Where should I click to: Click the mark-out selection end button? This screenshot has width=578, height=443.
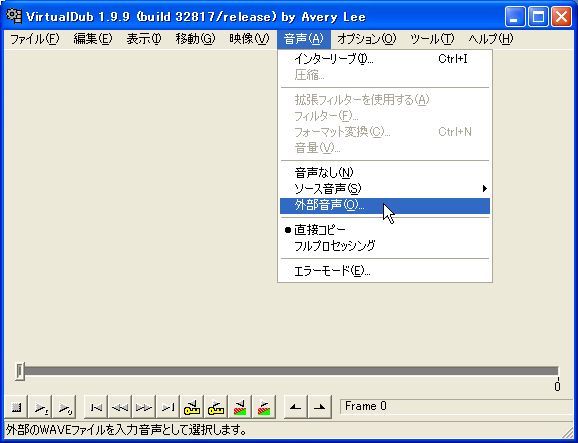(320, 407)
